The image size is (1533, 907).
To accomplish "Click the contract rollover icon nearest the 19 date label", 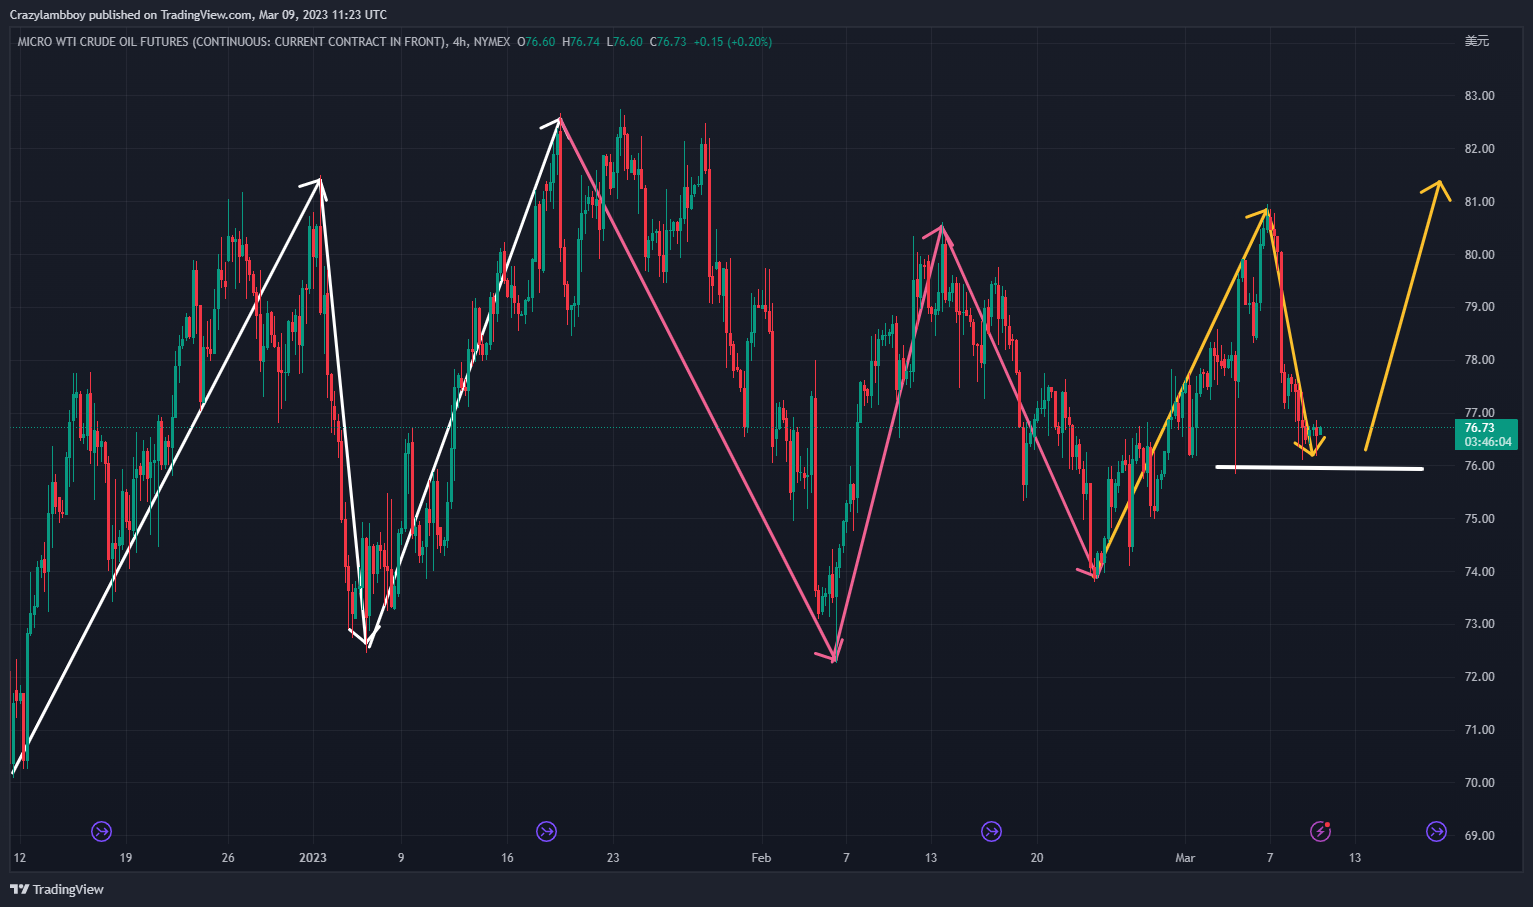I will pos(101,831).
